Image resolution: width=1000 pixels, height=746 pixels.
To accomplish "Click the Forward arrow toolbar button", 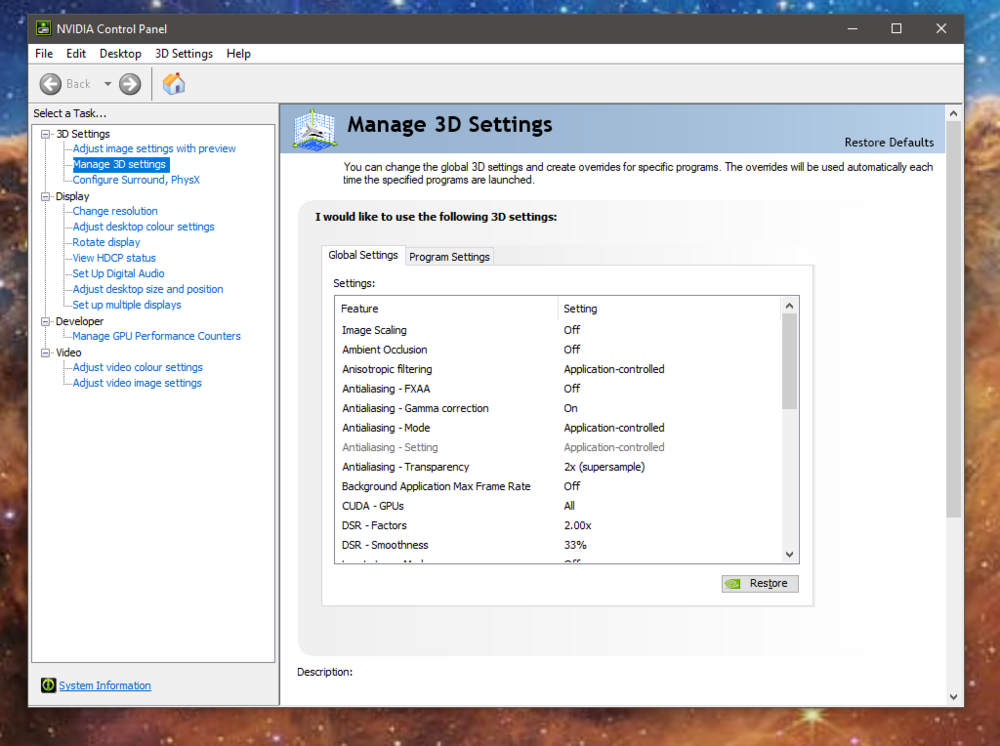I will tap(130, 84).
